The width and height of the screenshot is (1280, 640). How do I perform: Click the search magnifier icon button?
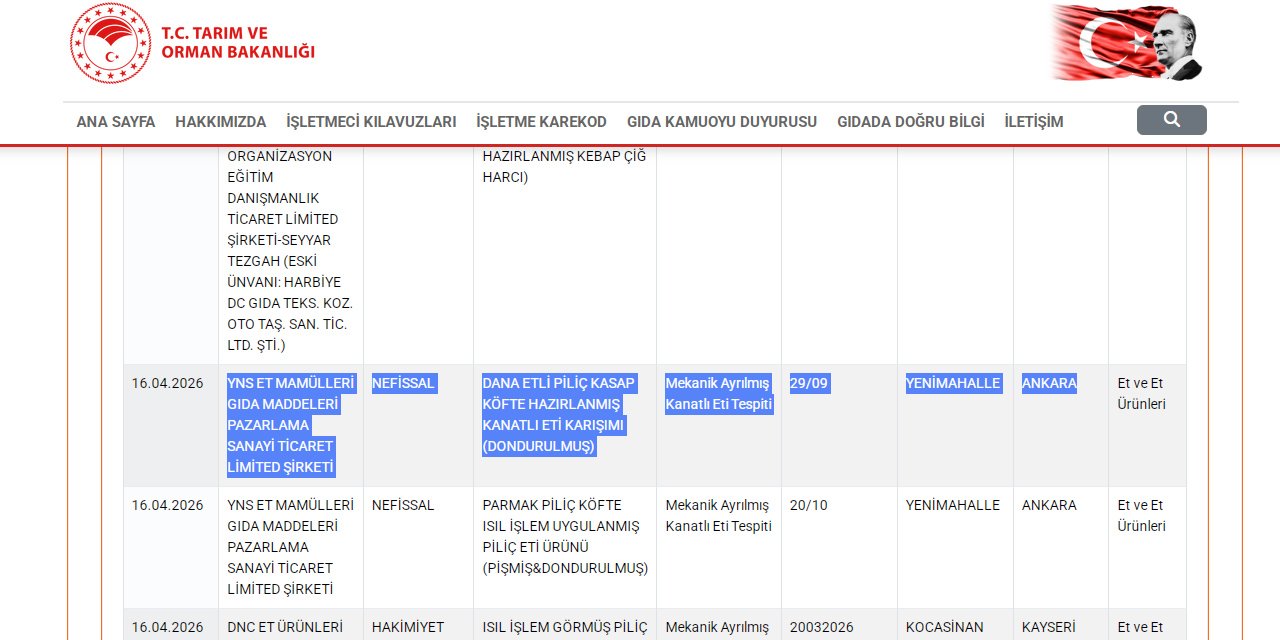(1171, 120)
